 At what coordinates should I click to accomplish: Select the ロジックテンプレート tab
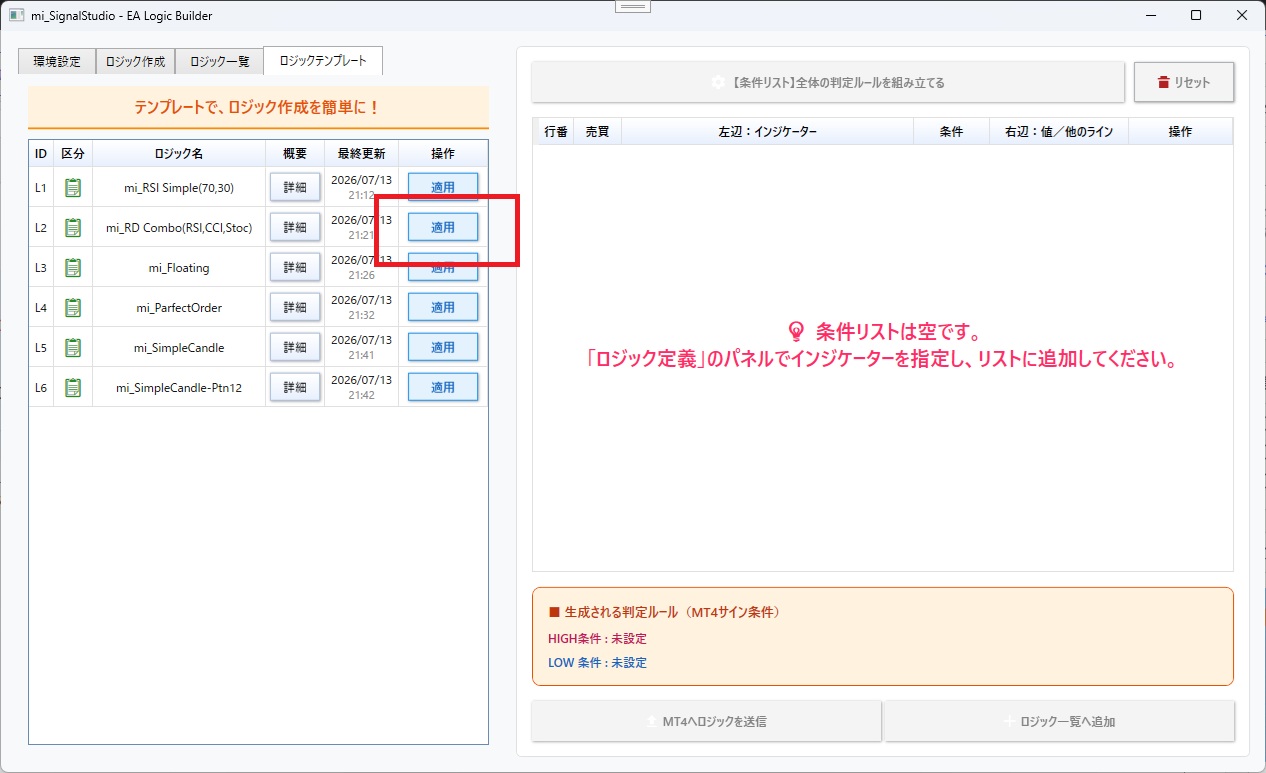(323, 60)
